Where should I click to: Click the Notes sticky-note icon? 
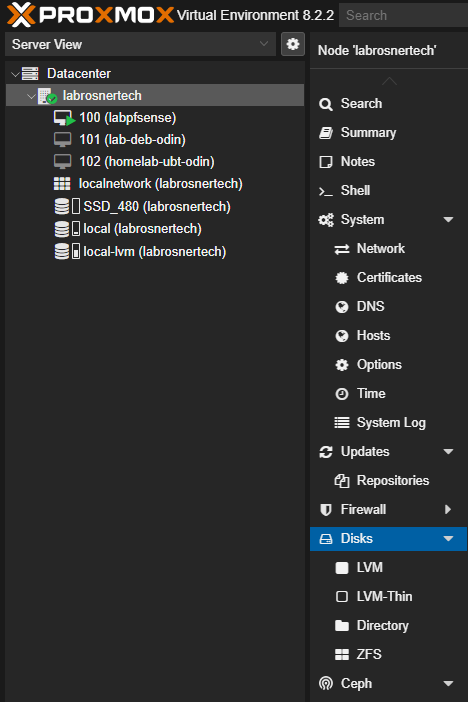click(326, 162)
